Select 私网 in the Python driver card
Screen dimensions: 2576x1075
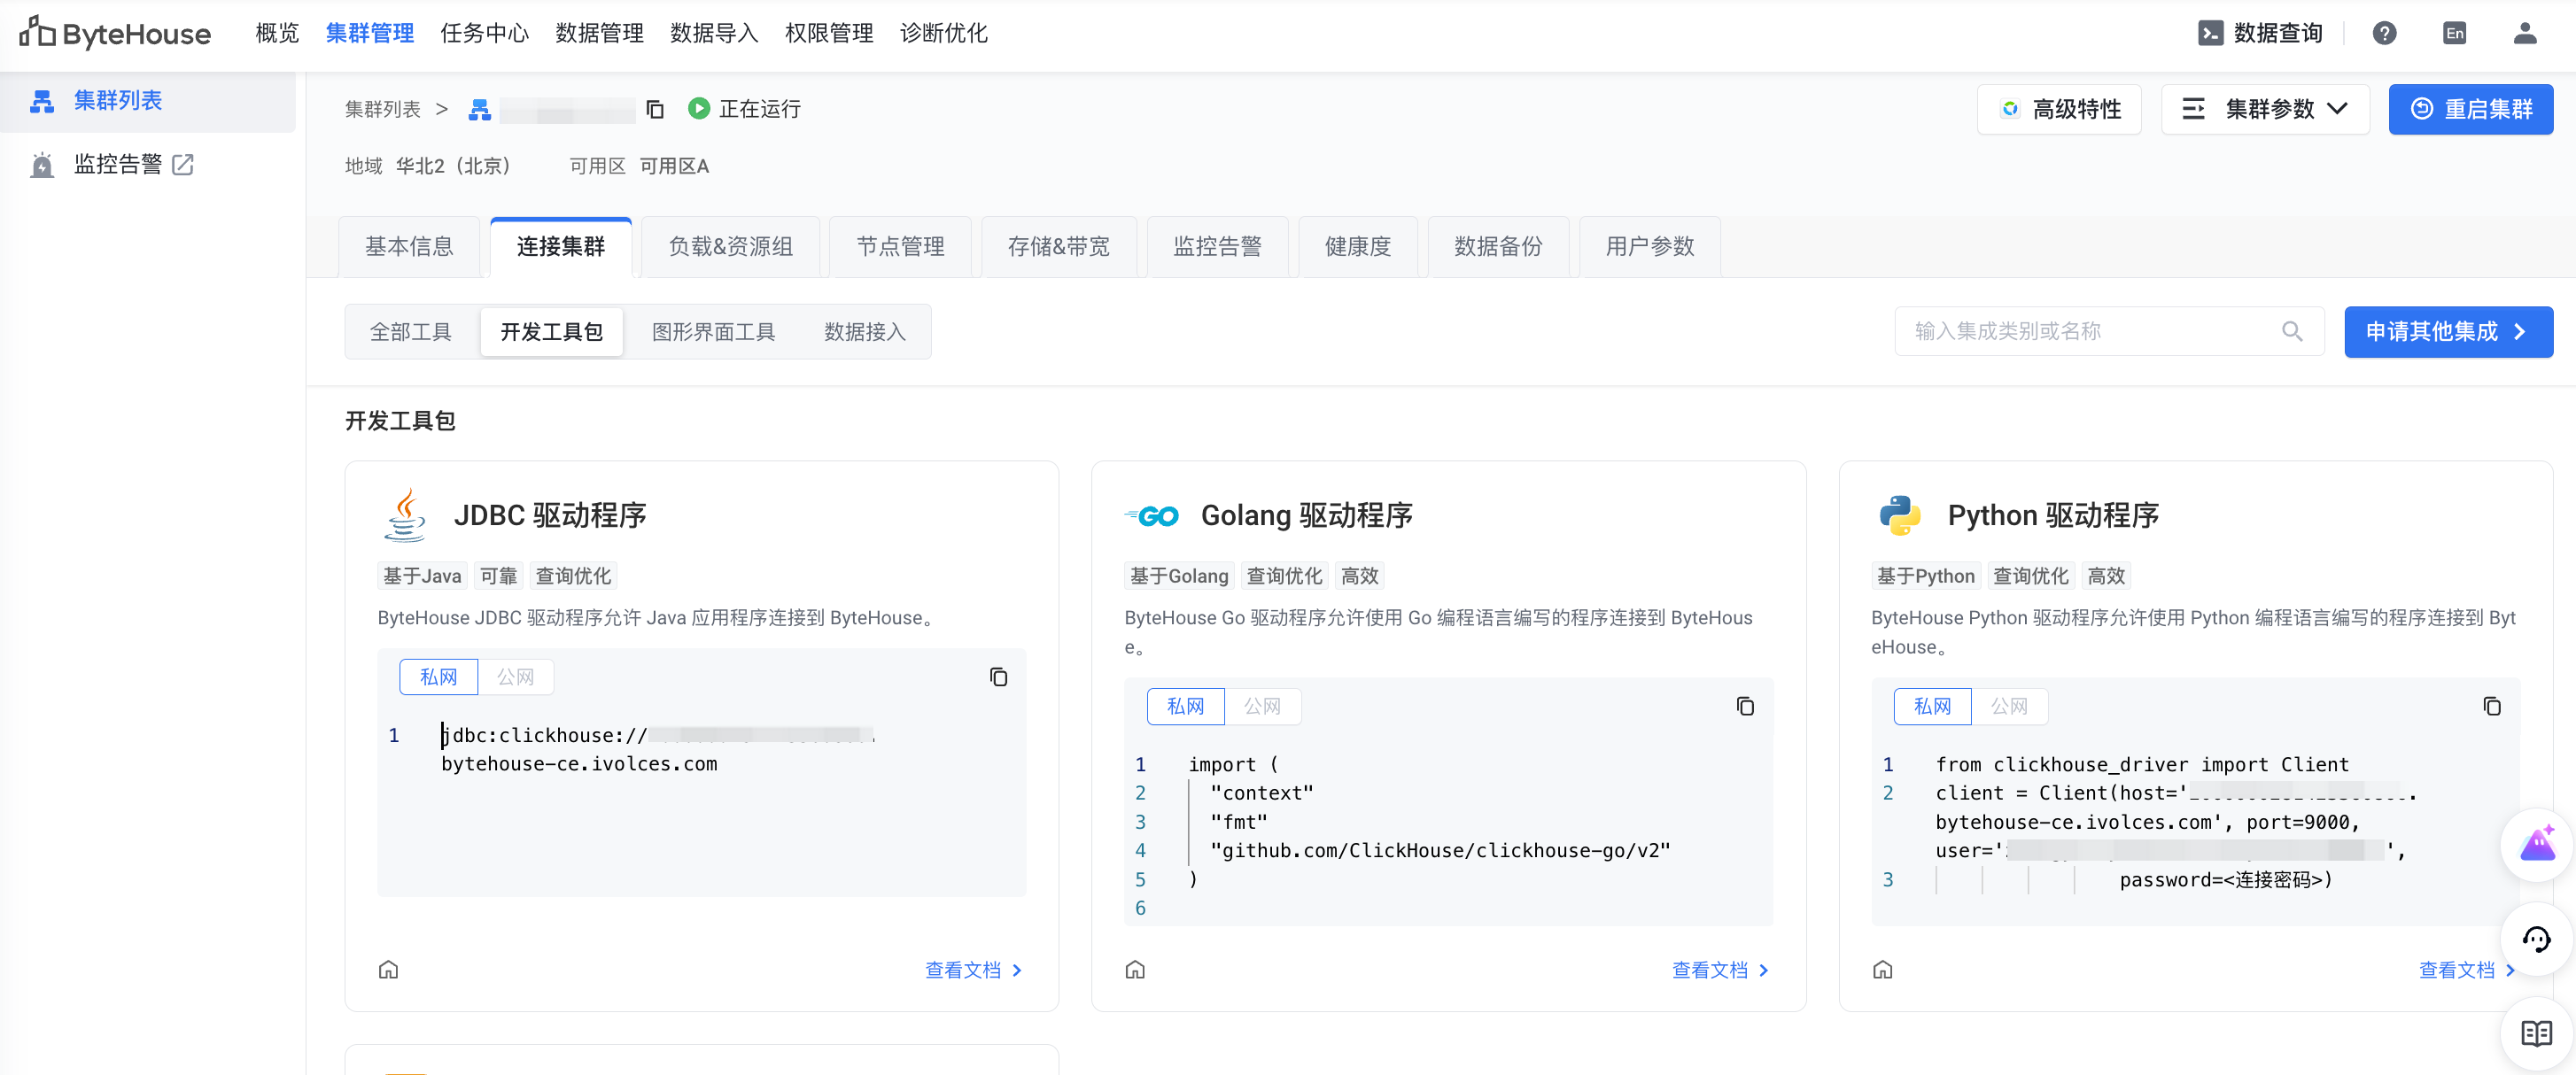[x=1932, y=706]
